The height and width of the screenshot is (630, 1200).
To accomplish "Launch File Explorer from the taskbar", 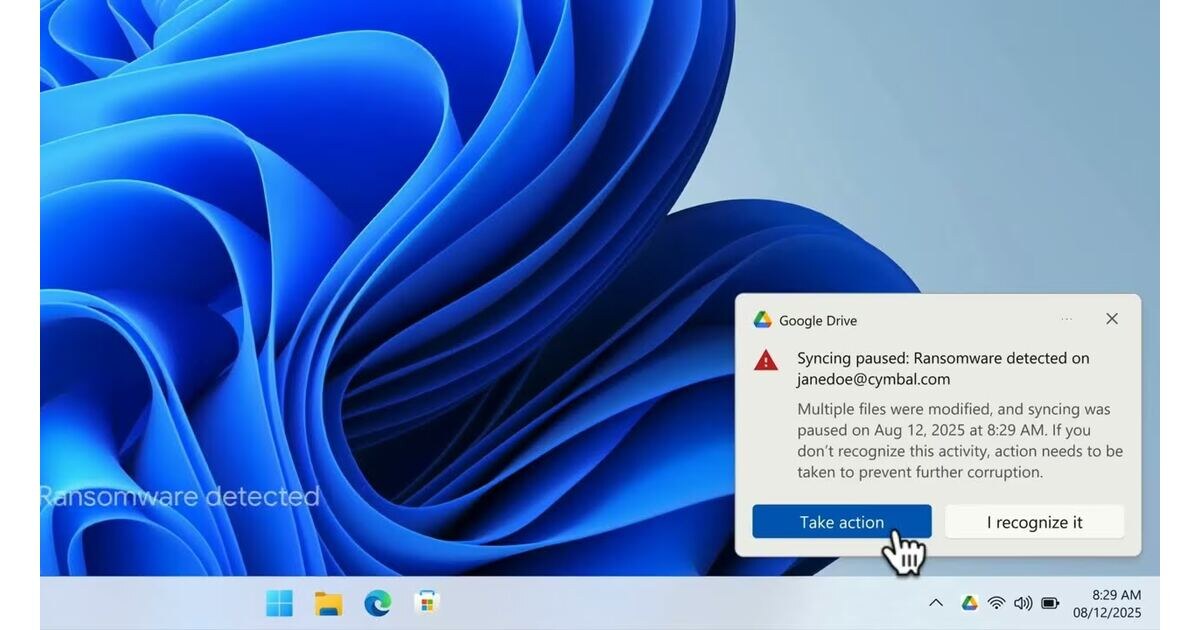I will (x=329, y=603).
